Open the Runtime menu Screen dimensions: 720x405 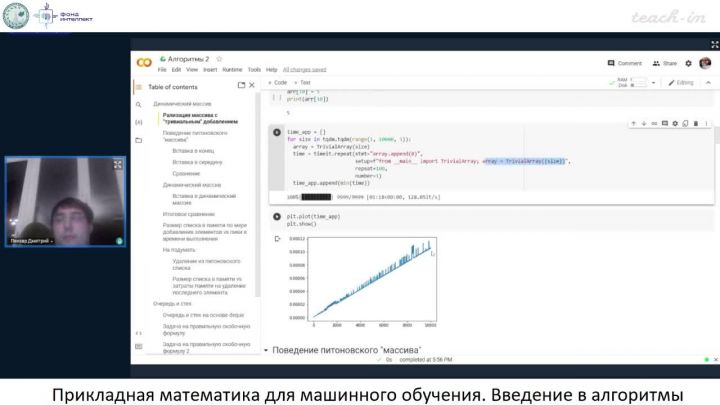tap(232, 70)
